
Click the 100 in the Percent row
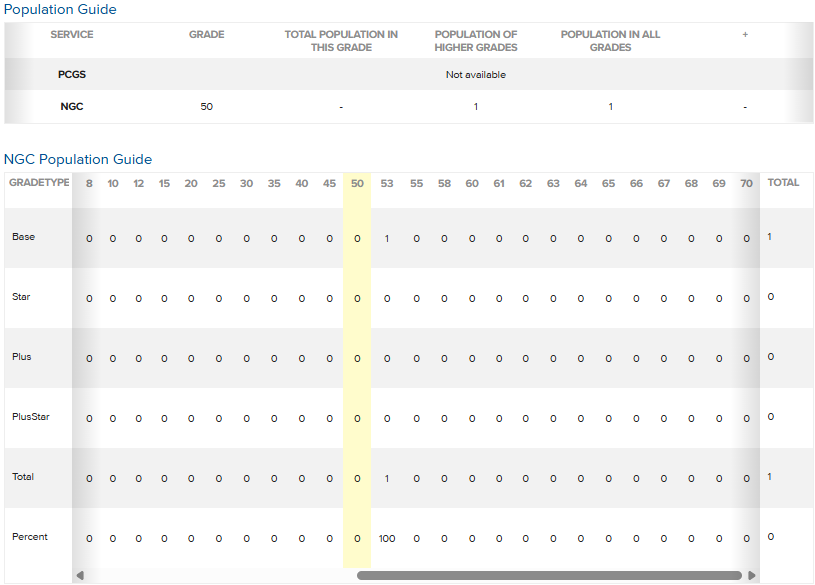tap(387, 539)
